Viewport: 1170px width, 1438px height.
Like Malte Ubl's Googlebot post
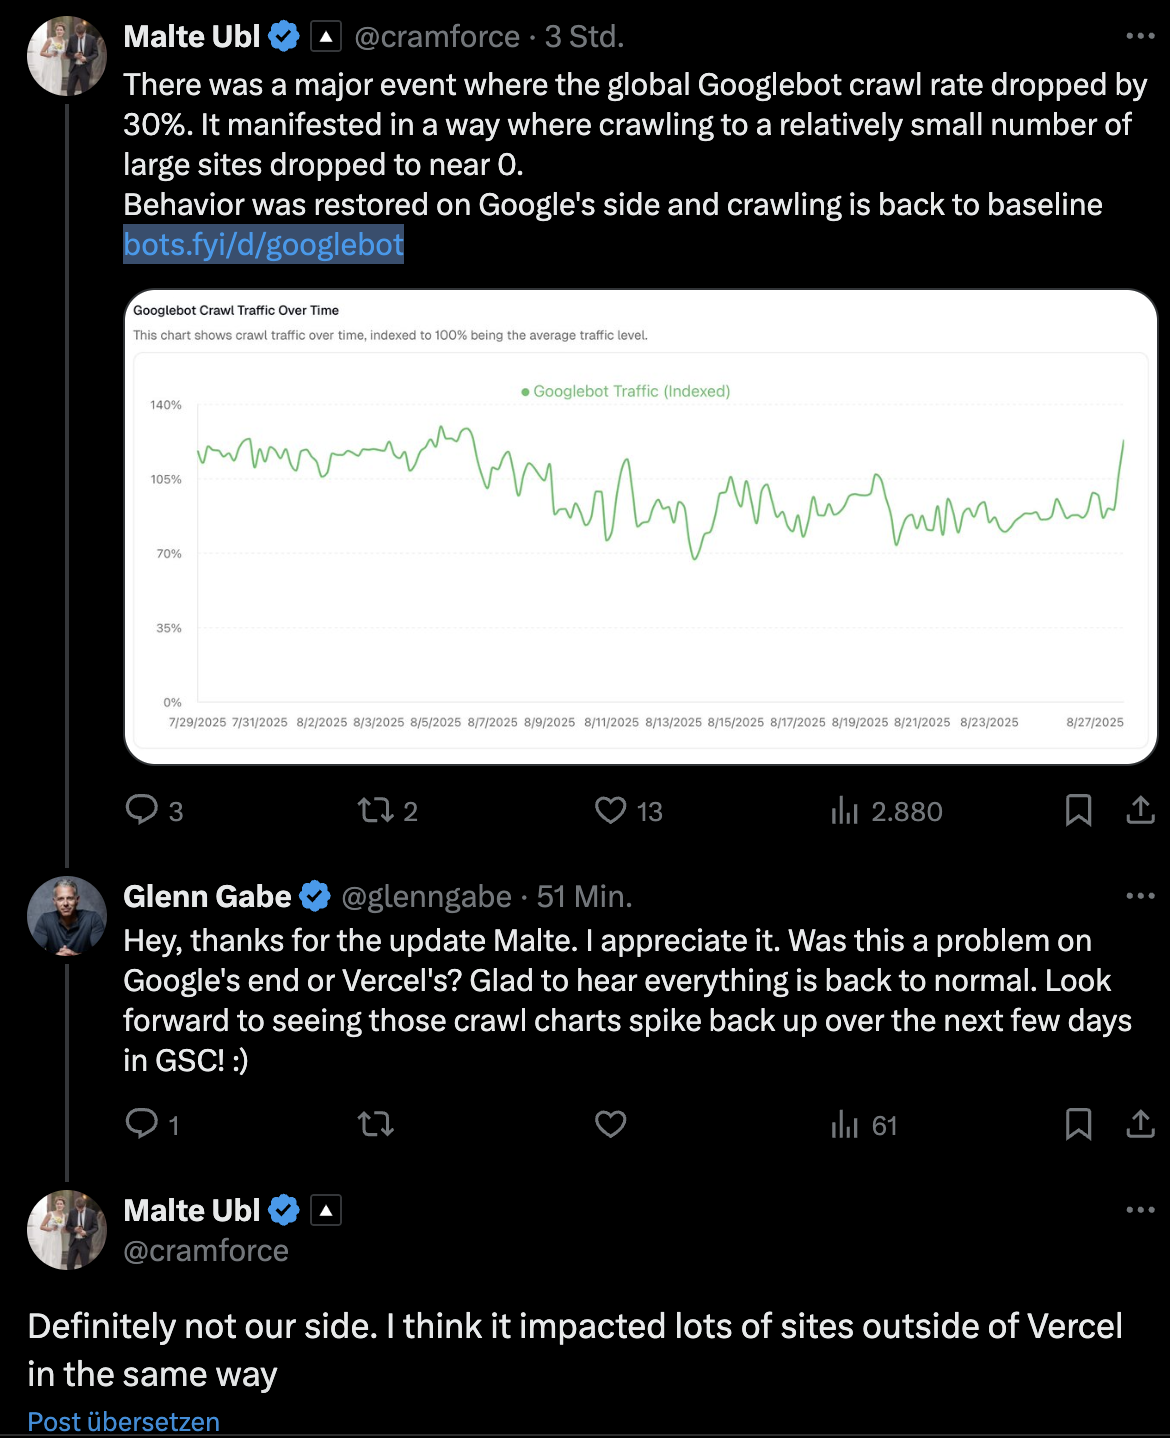(609, 811)
